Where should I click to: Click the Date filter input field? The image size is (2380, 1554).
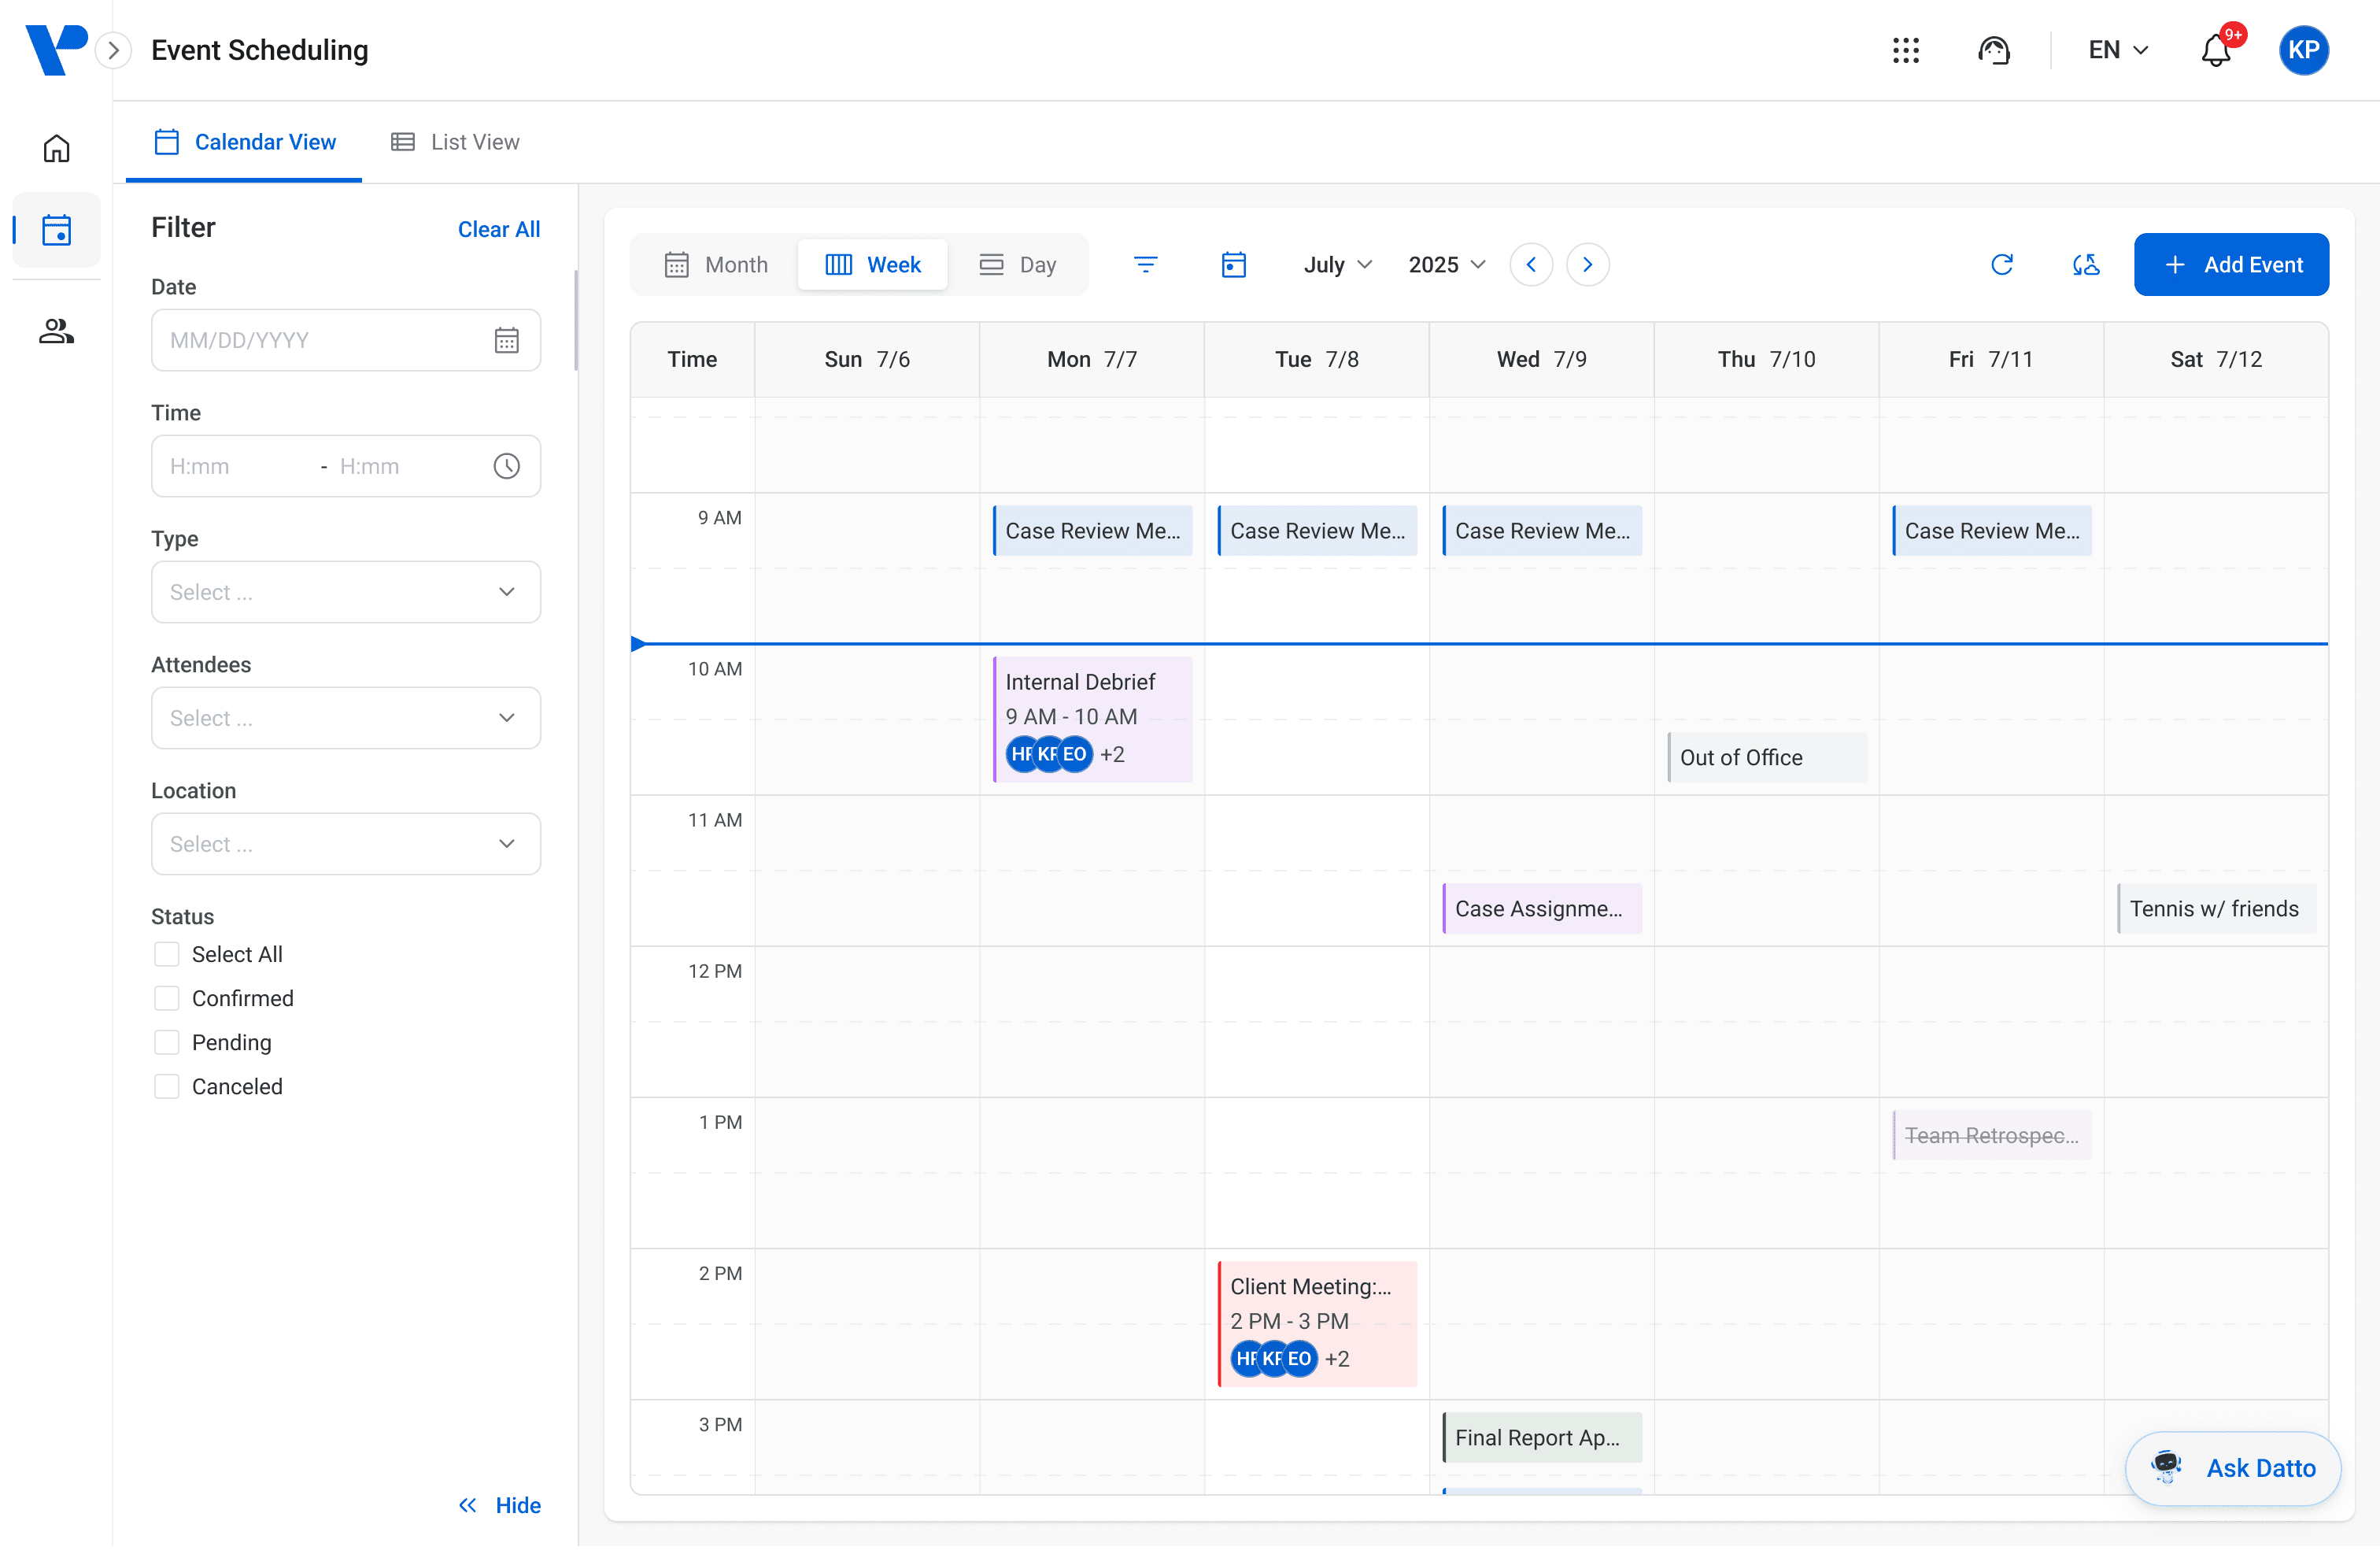pyautogui.click(x=320, y=340)
